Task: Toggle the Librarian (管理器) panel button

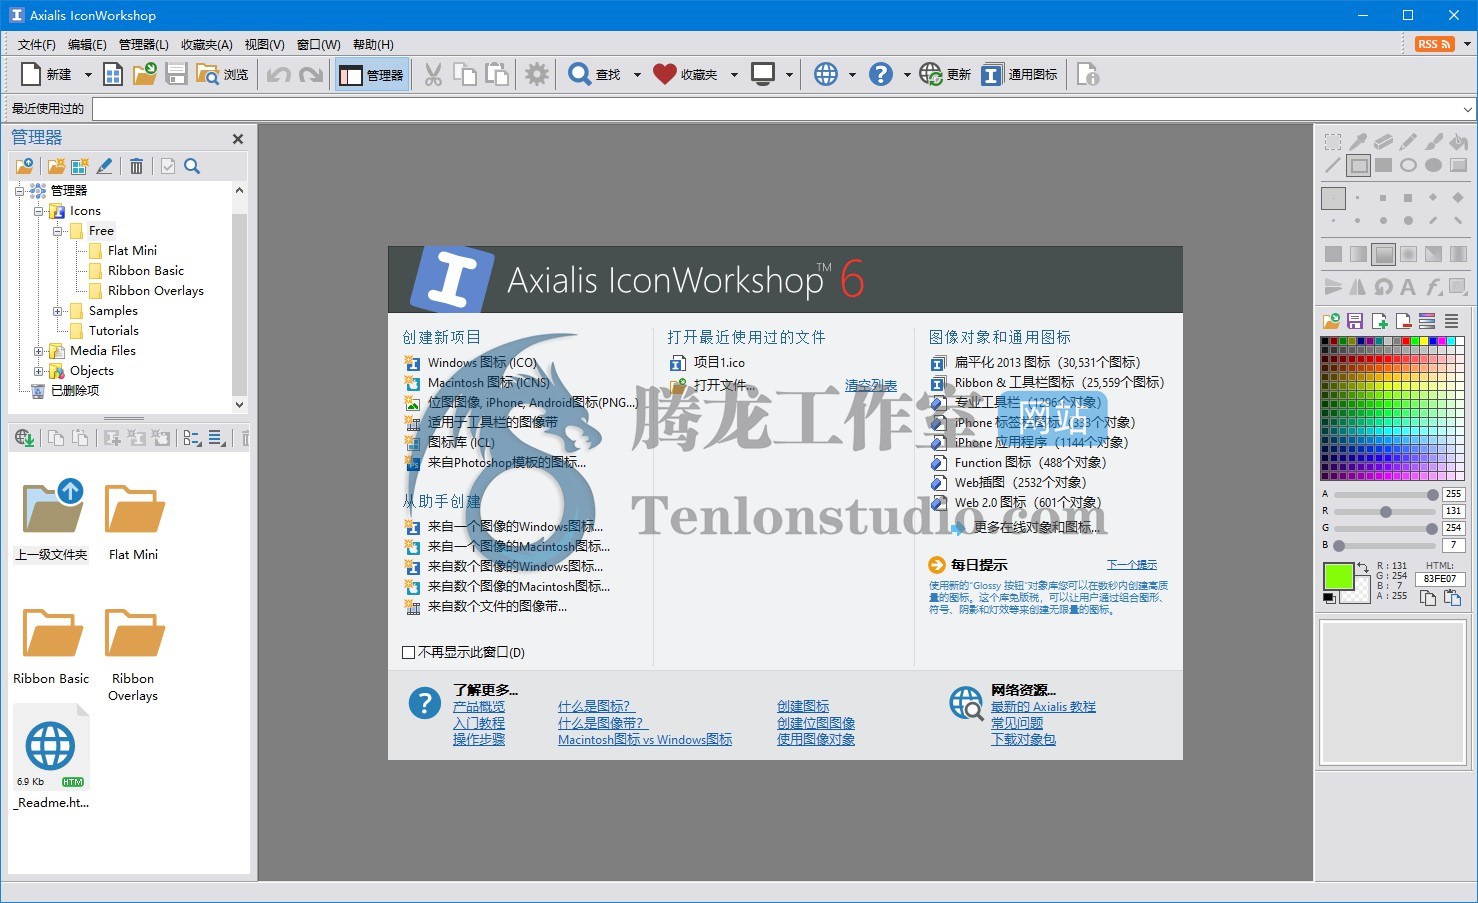Action: click(371, 74)
